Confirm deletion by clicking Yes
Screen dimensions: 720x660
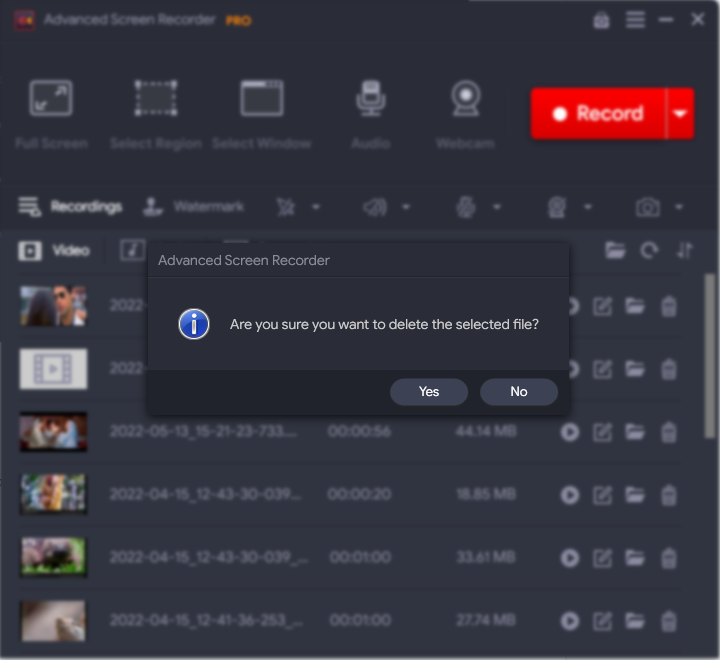pos(429,392)
